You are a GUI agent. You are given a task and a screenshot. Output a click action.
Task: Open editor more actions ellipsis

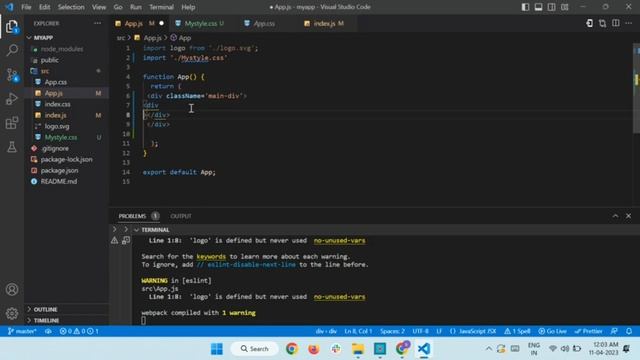point(629,23)
